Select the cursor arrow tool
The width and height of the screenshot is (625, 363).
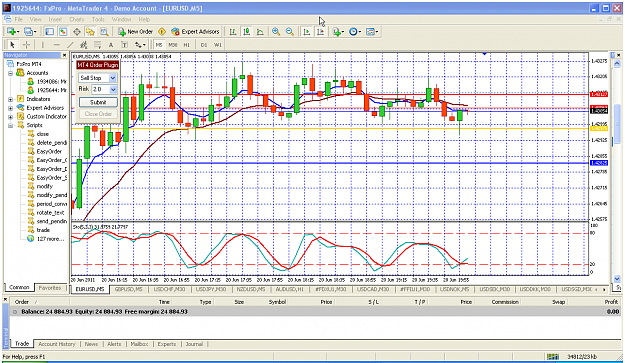[12, 45]
